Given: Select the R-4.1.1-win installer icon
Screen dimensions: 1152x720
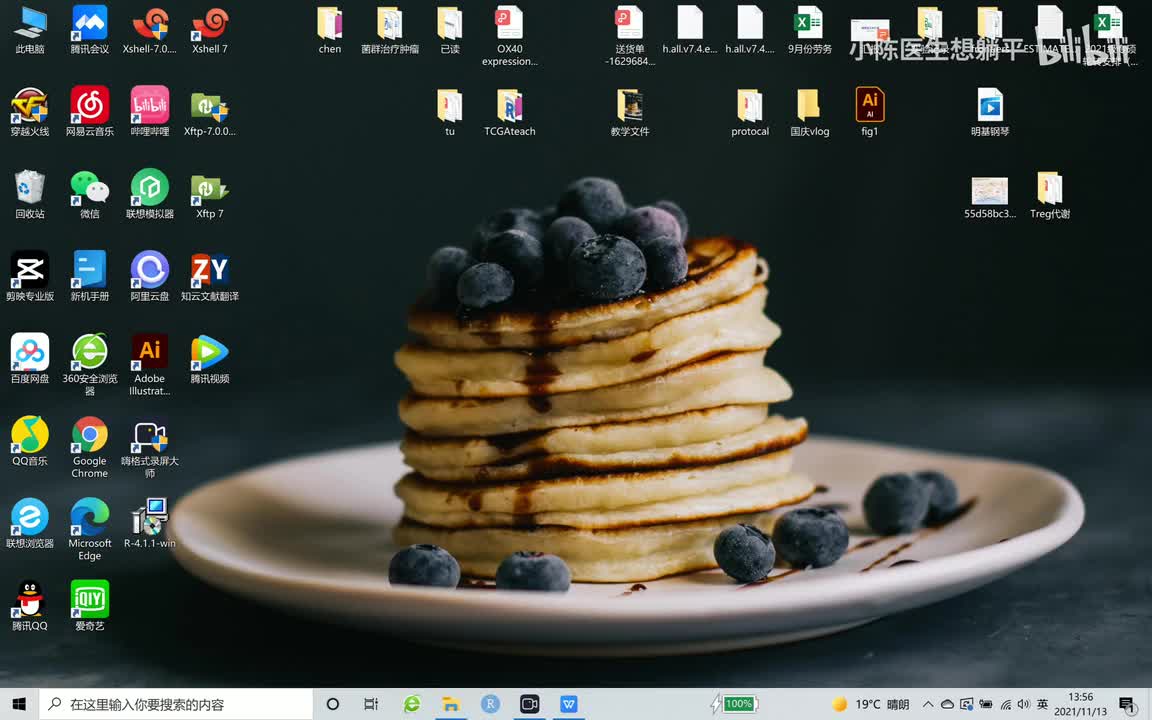Looking at the screenshot, I should pos(150,524).
